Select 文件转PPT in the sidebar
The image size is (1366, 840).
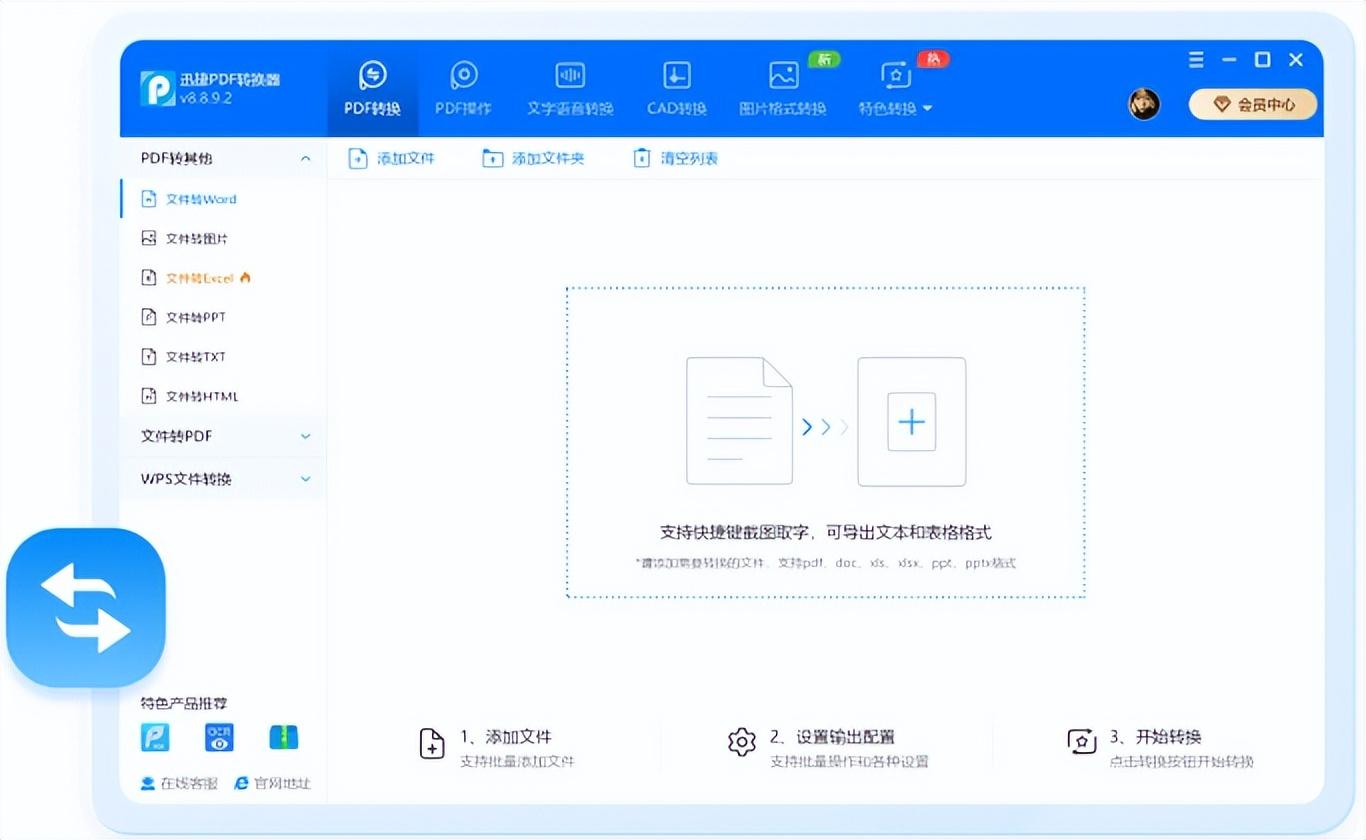click(195, 317)
